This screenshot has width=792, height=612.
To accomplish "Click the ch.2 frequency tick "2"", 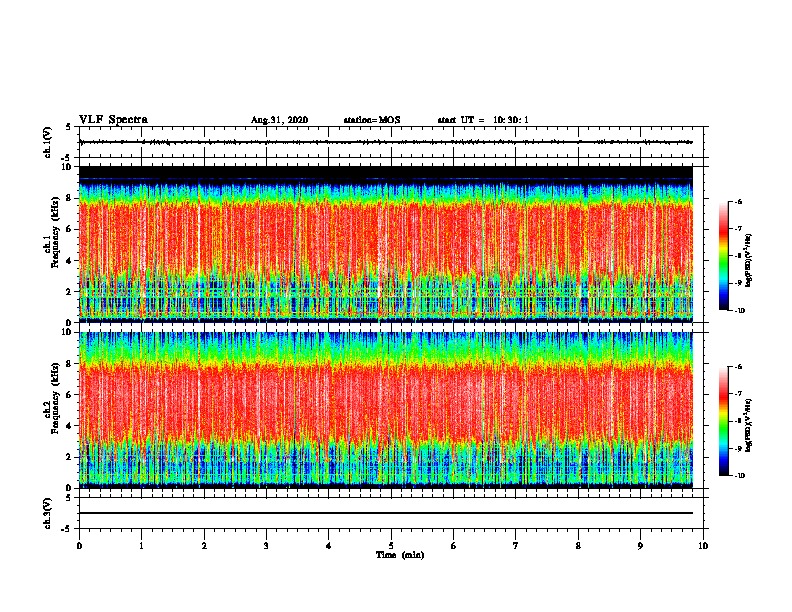I will [x=69, y=457].
